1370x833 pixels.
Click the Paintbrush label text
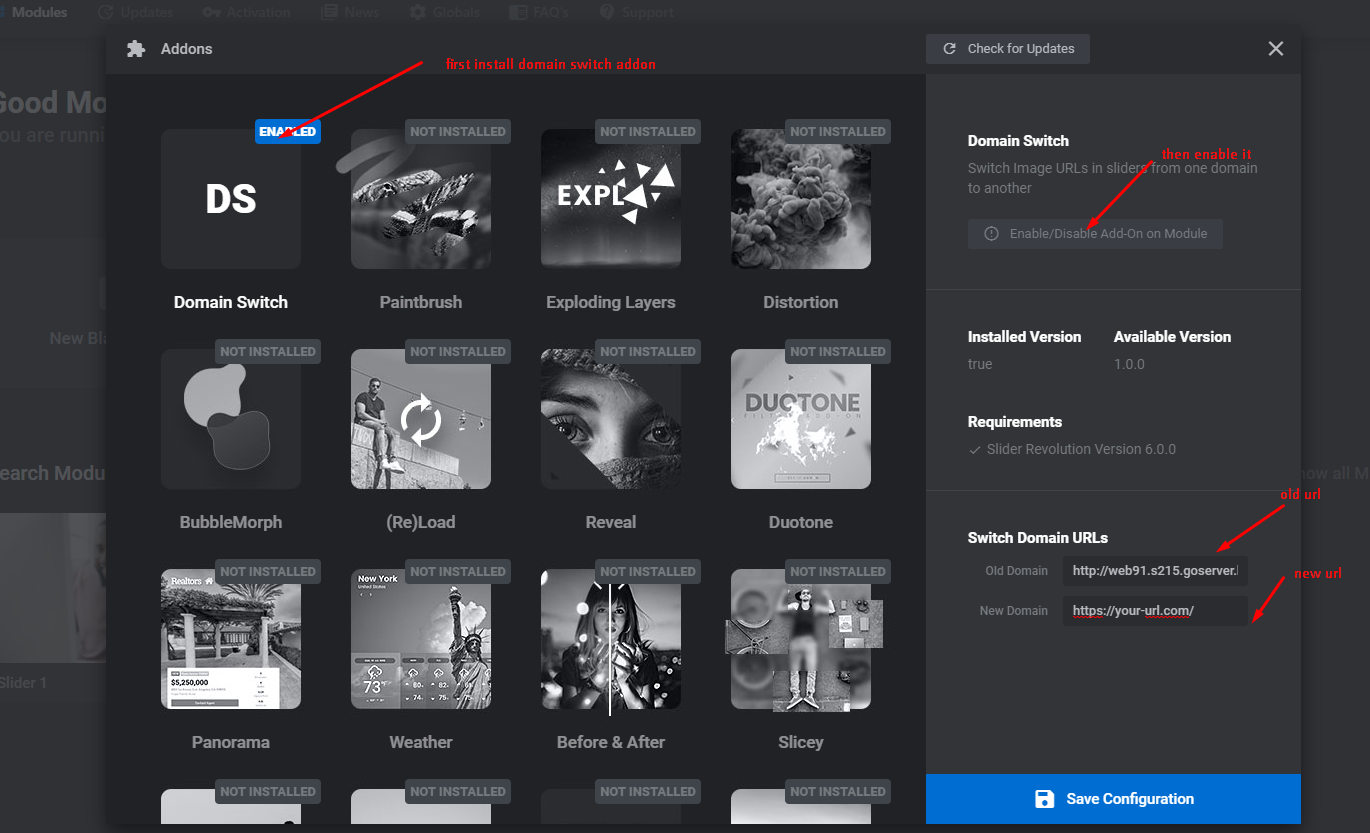click(421, 302)
